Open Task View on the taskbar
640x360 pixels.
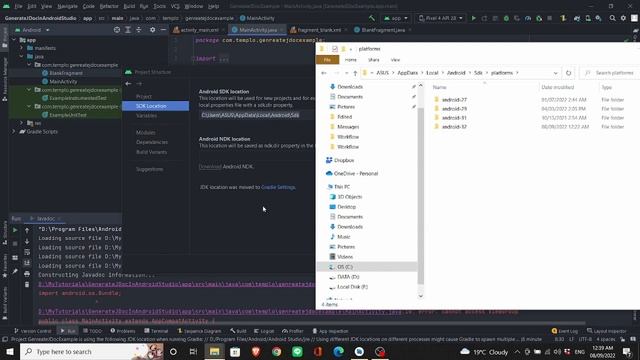click(x=193, y=351)
